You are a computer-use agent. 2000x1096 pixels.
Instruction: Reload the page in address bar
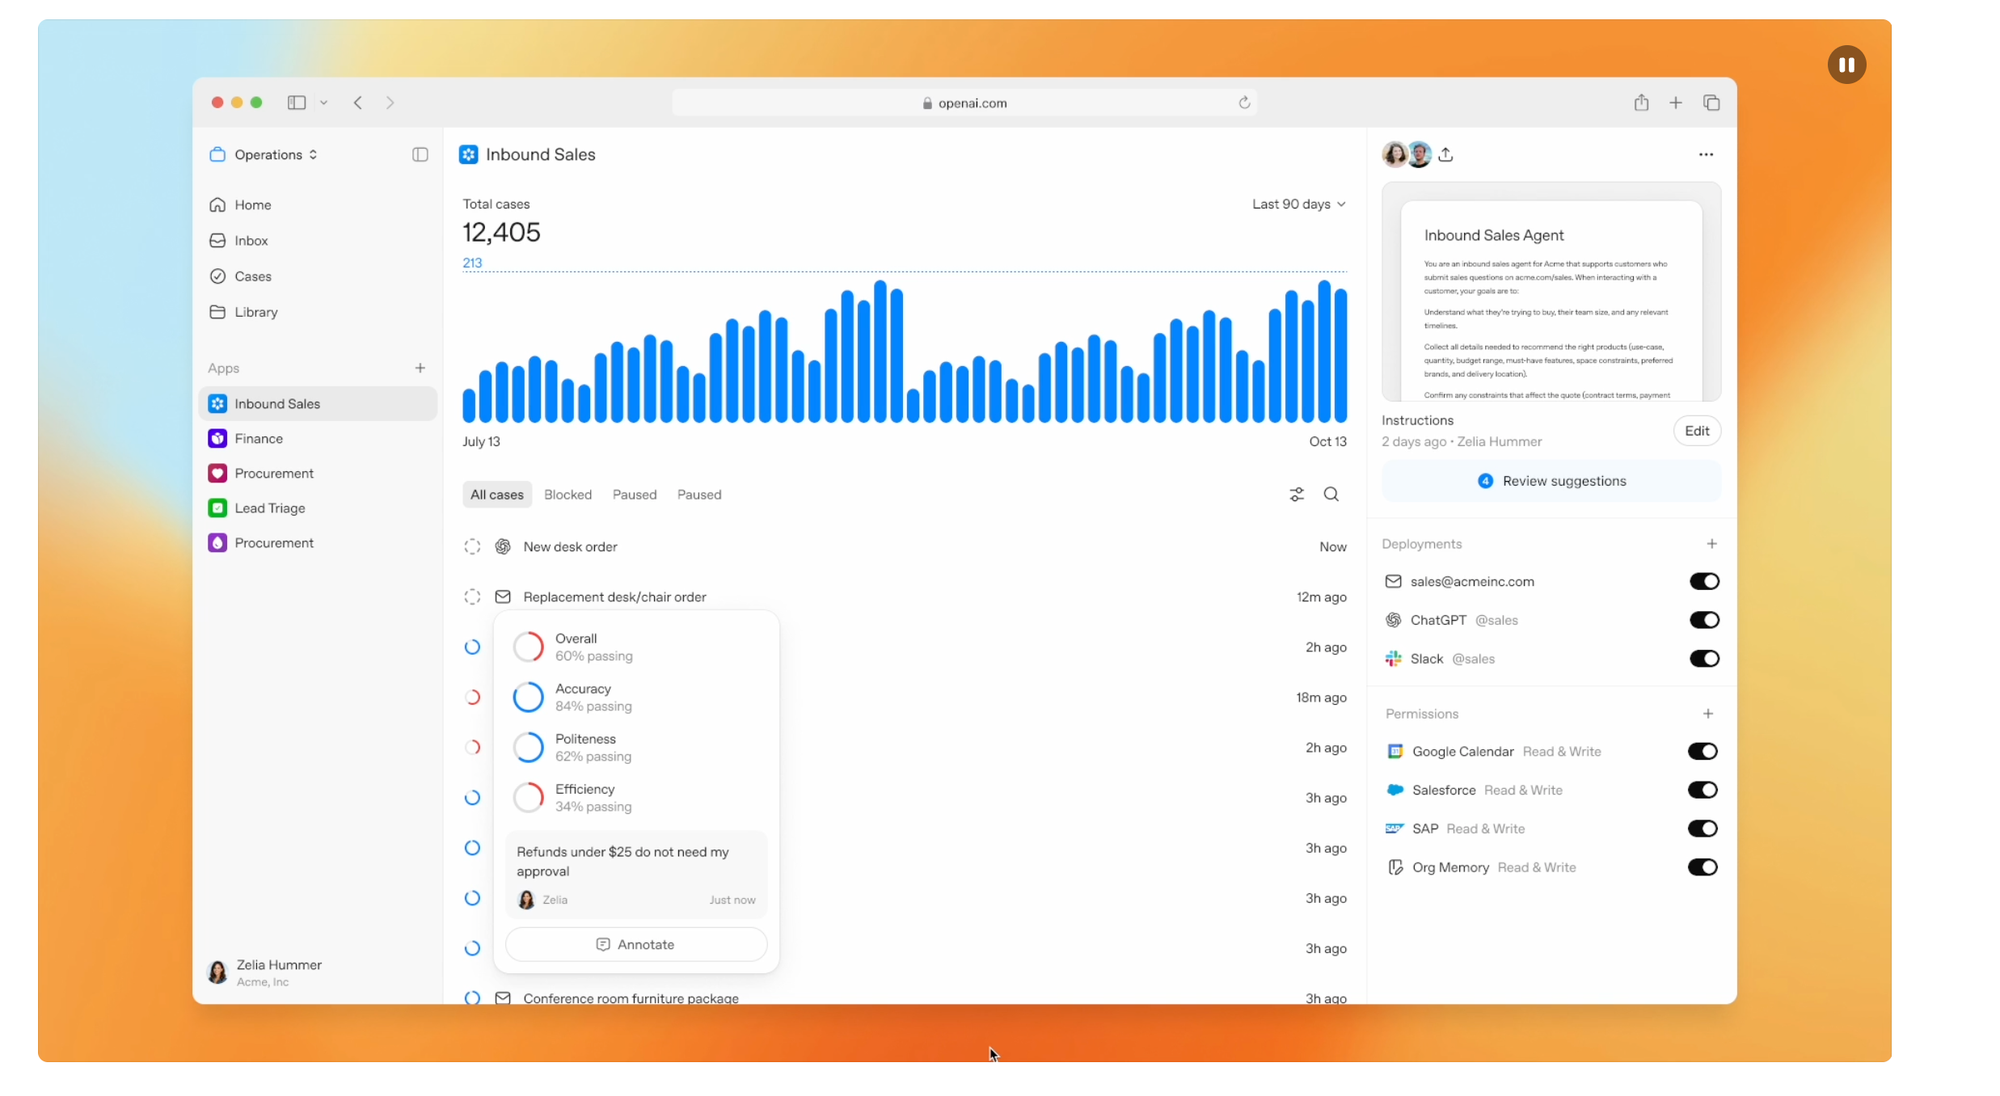pos(1244,103)
